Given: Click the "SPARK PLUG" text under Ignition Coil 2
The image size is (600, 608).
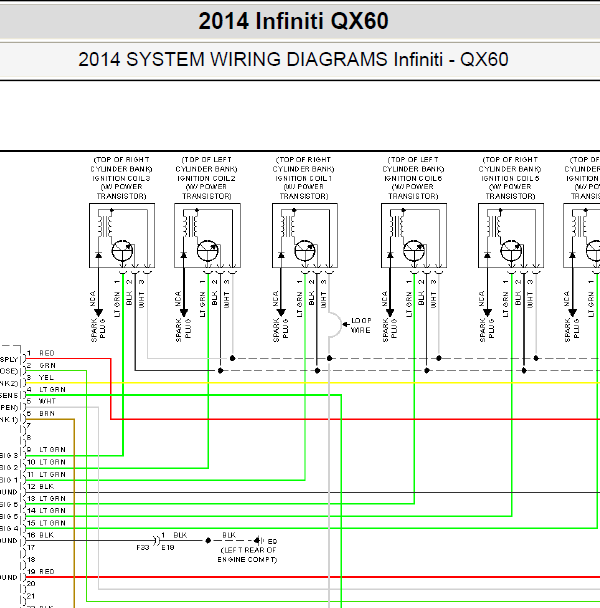Looking at the screenshot, I should coord(183,330).
